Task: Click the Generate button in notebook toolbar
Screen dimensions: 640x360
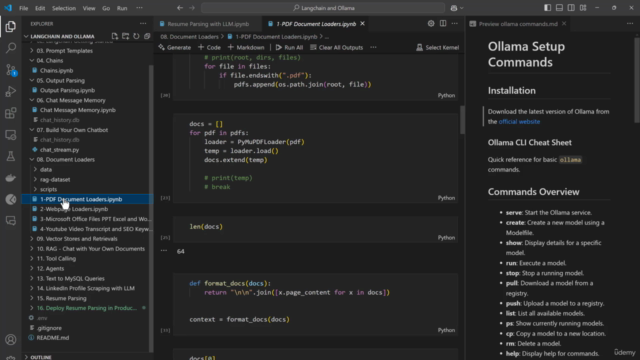Action: (x=175, y=47)
